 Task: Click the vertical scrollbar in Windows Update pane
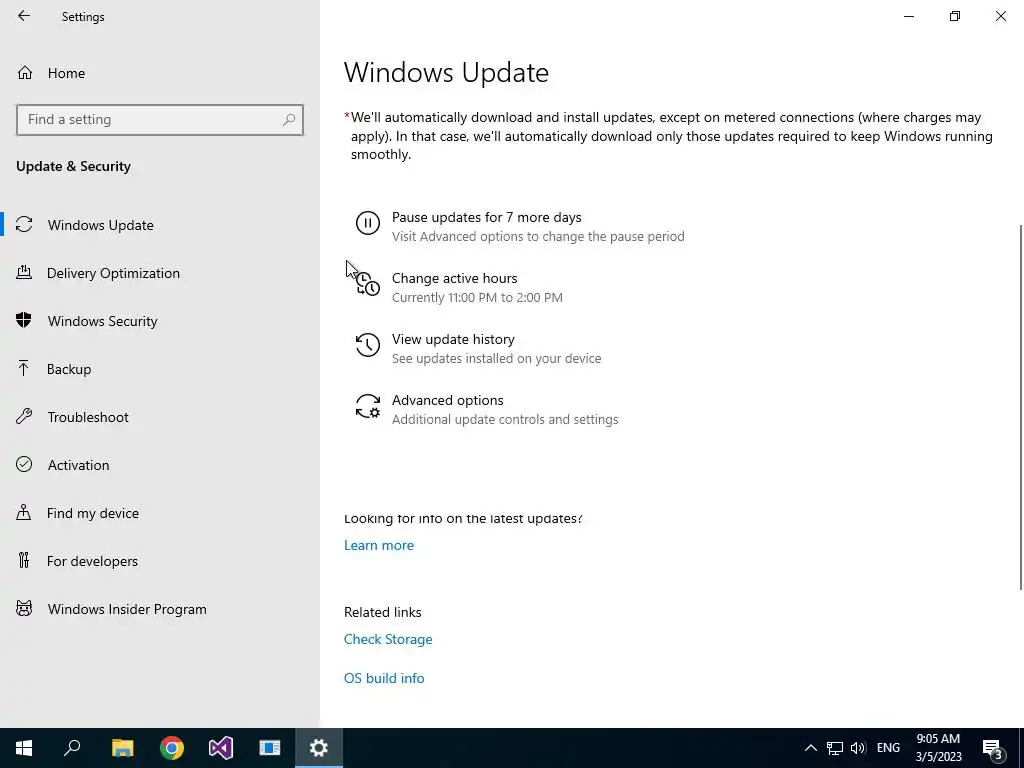pos(1020,406)
